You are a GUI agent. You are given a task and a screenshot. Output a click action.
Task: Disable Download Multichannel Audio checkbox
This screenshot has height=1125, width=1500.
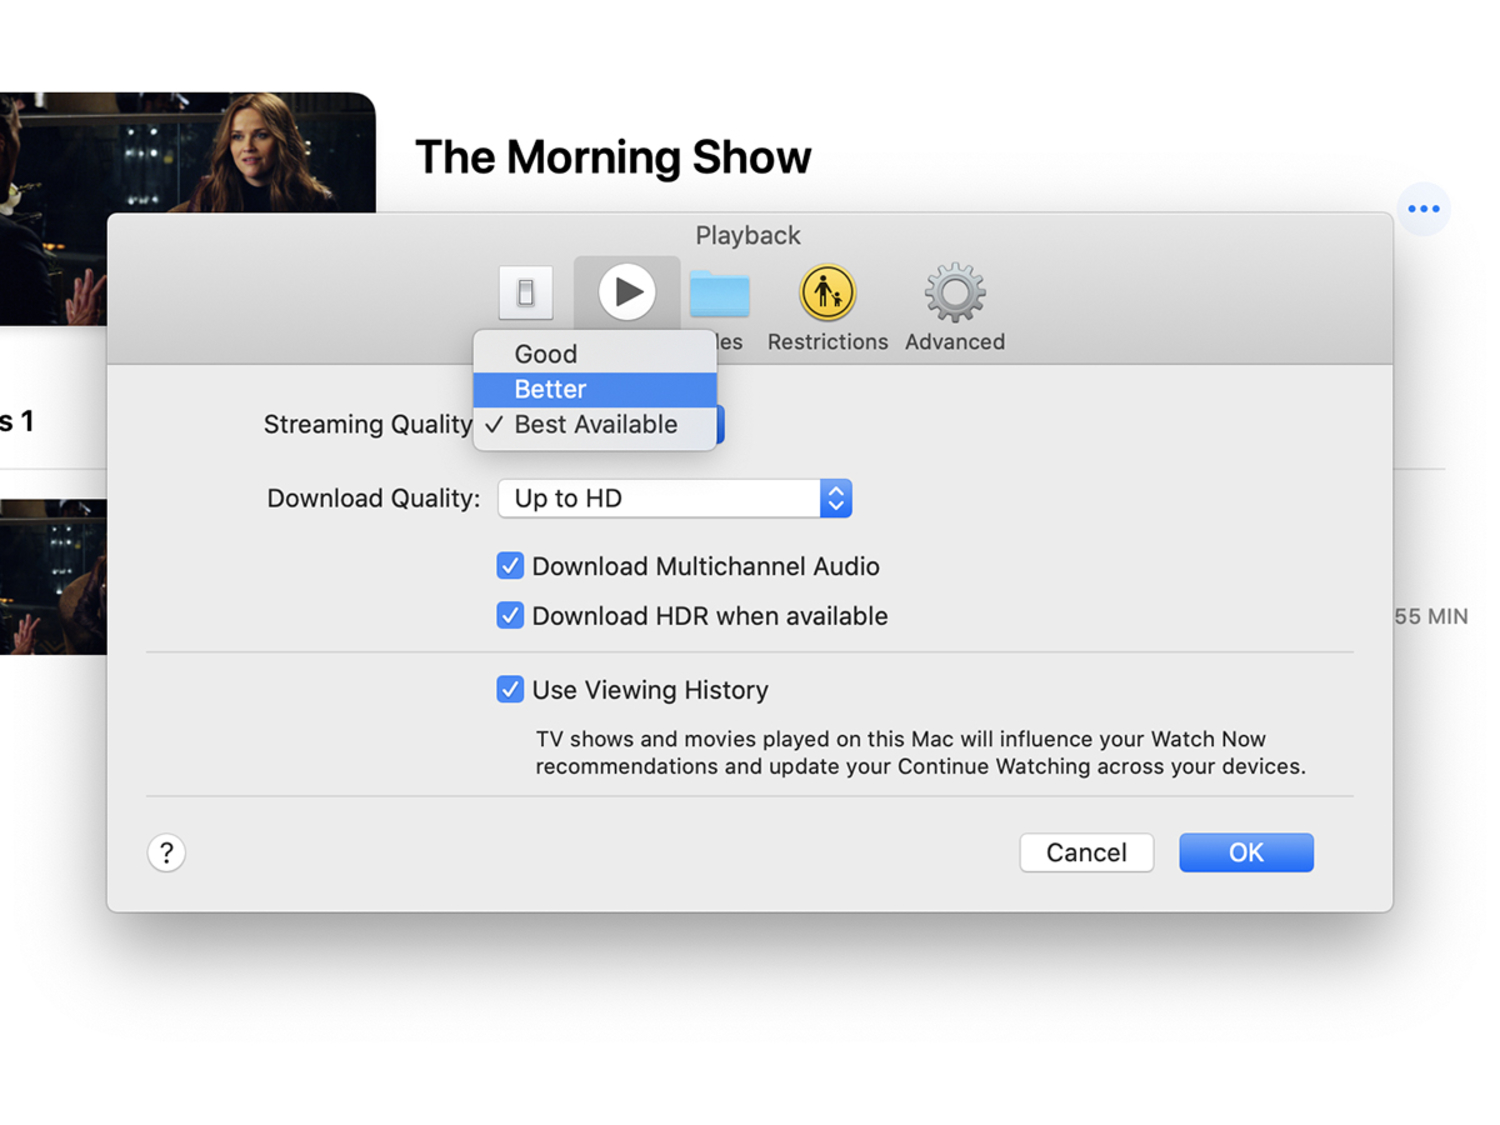pos(510,566)
